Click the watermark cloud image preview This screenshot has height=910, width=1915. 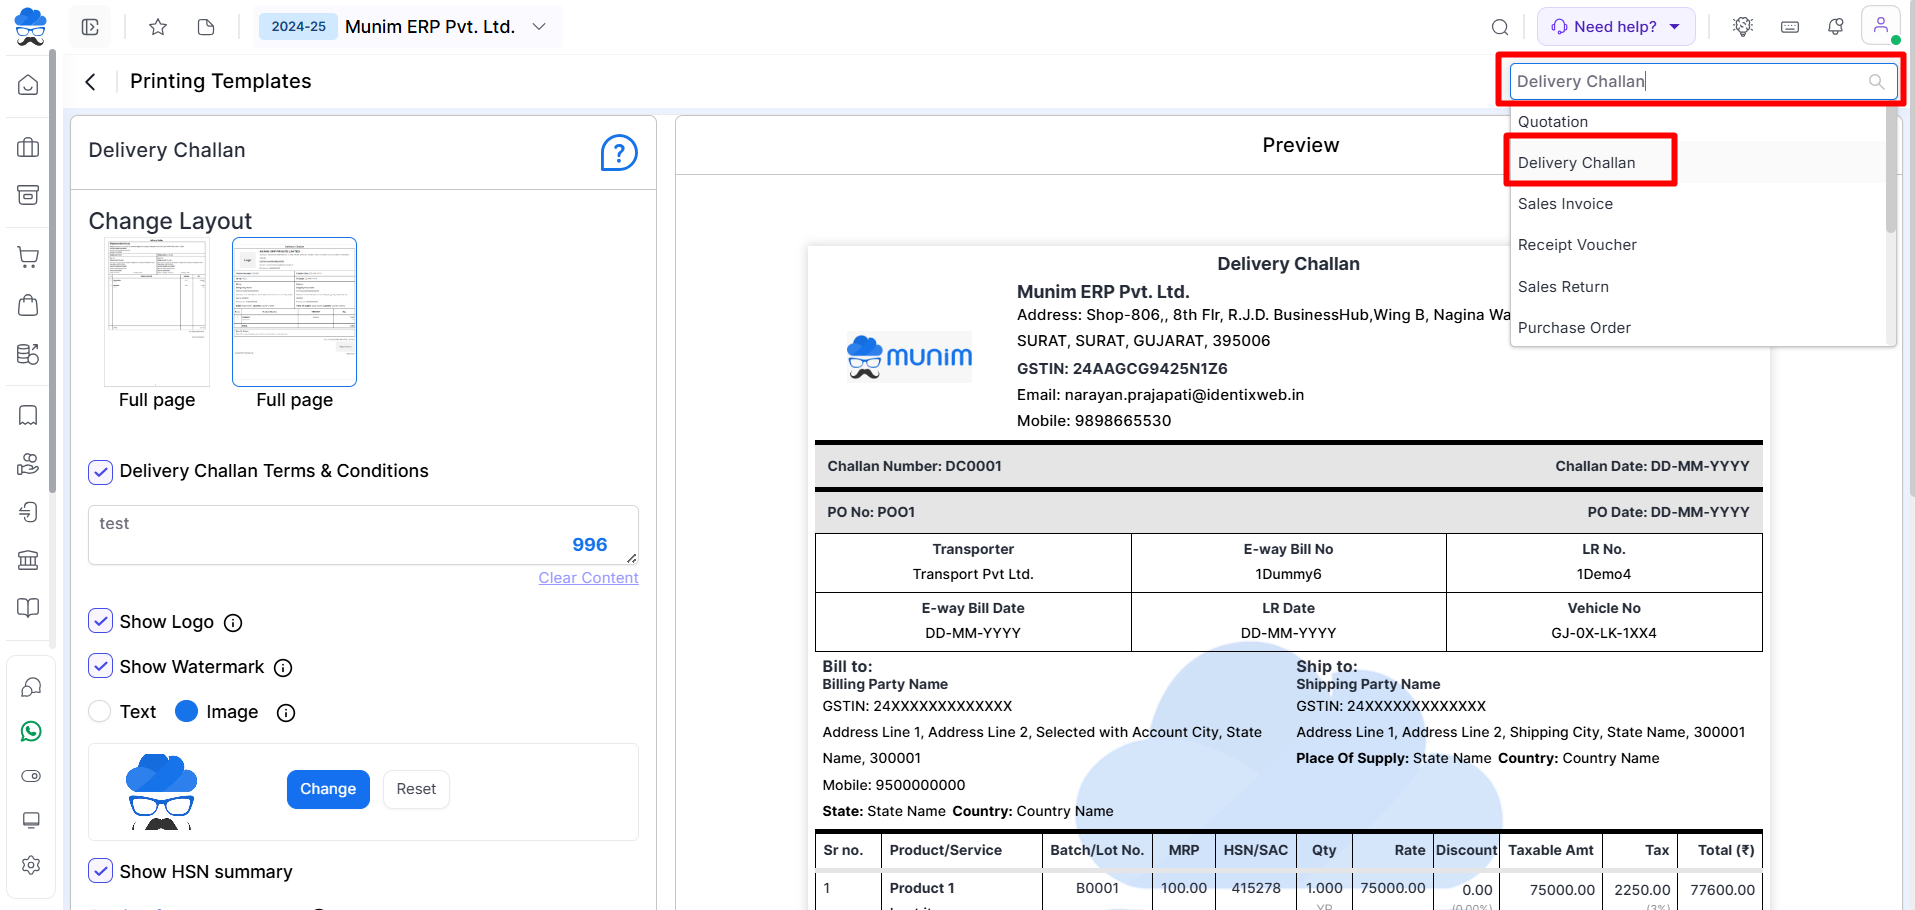click(161, 791)
